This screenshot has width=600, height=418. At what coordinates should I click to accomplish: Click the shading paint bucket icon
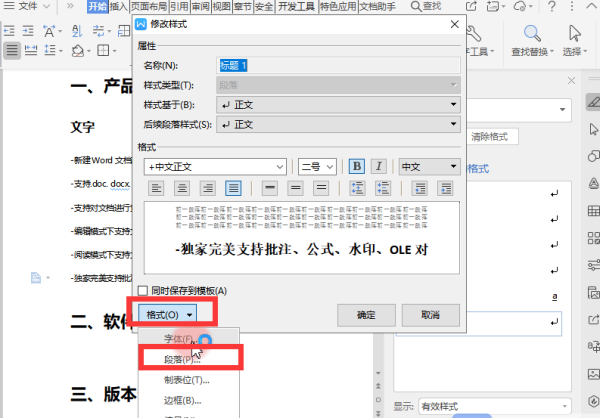tap(78, 51)
